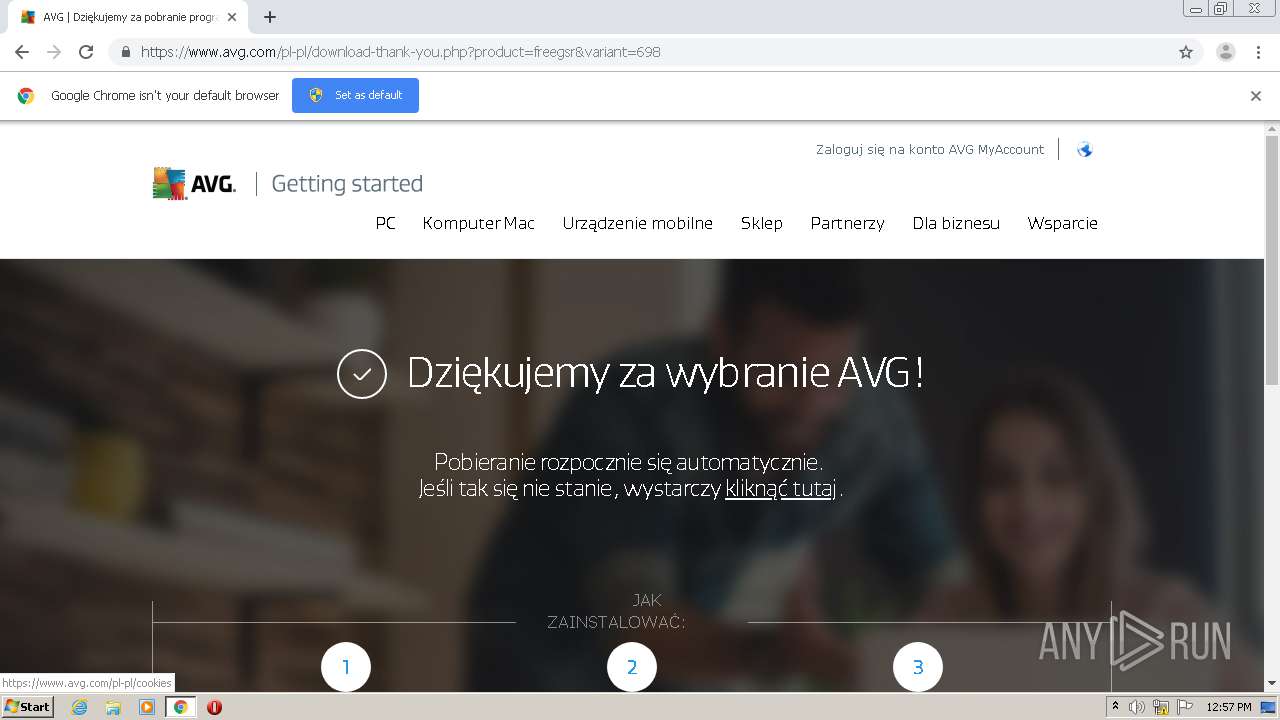Click the vertical page scrollbar thumb
Screen dimensions: 1280x720
[1272, 260]
